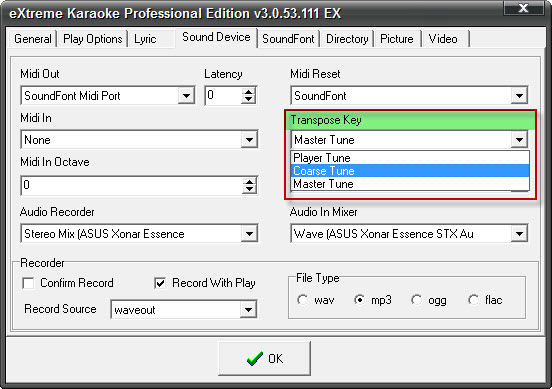
Task: Open the Video tab
Action: (x=443, y=39)
